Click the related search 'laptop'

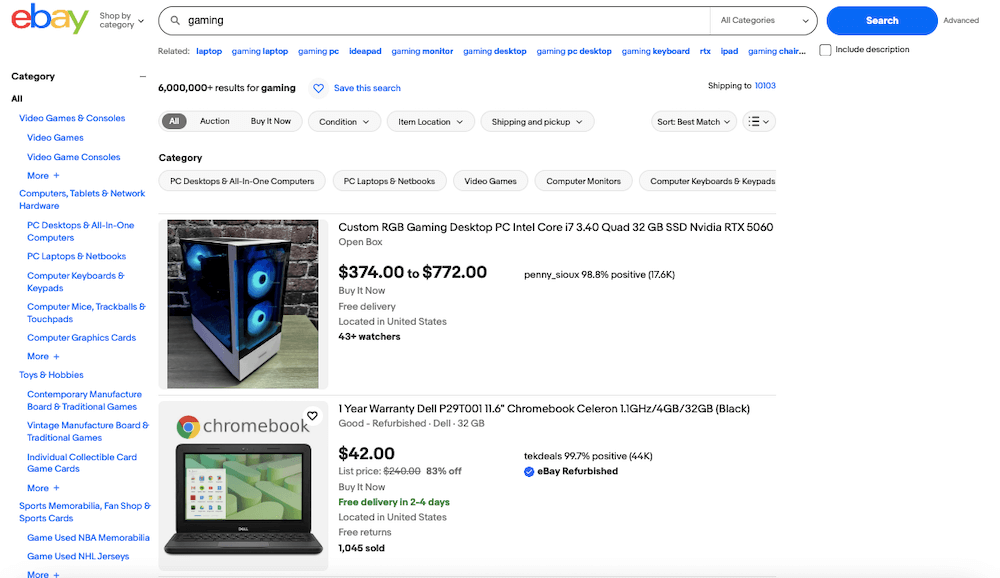pos(209,51)
